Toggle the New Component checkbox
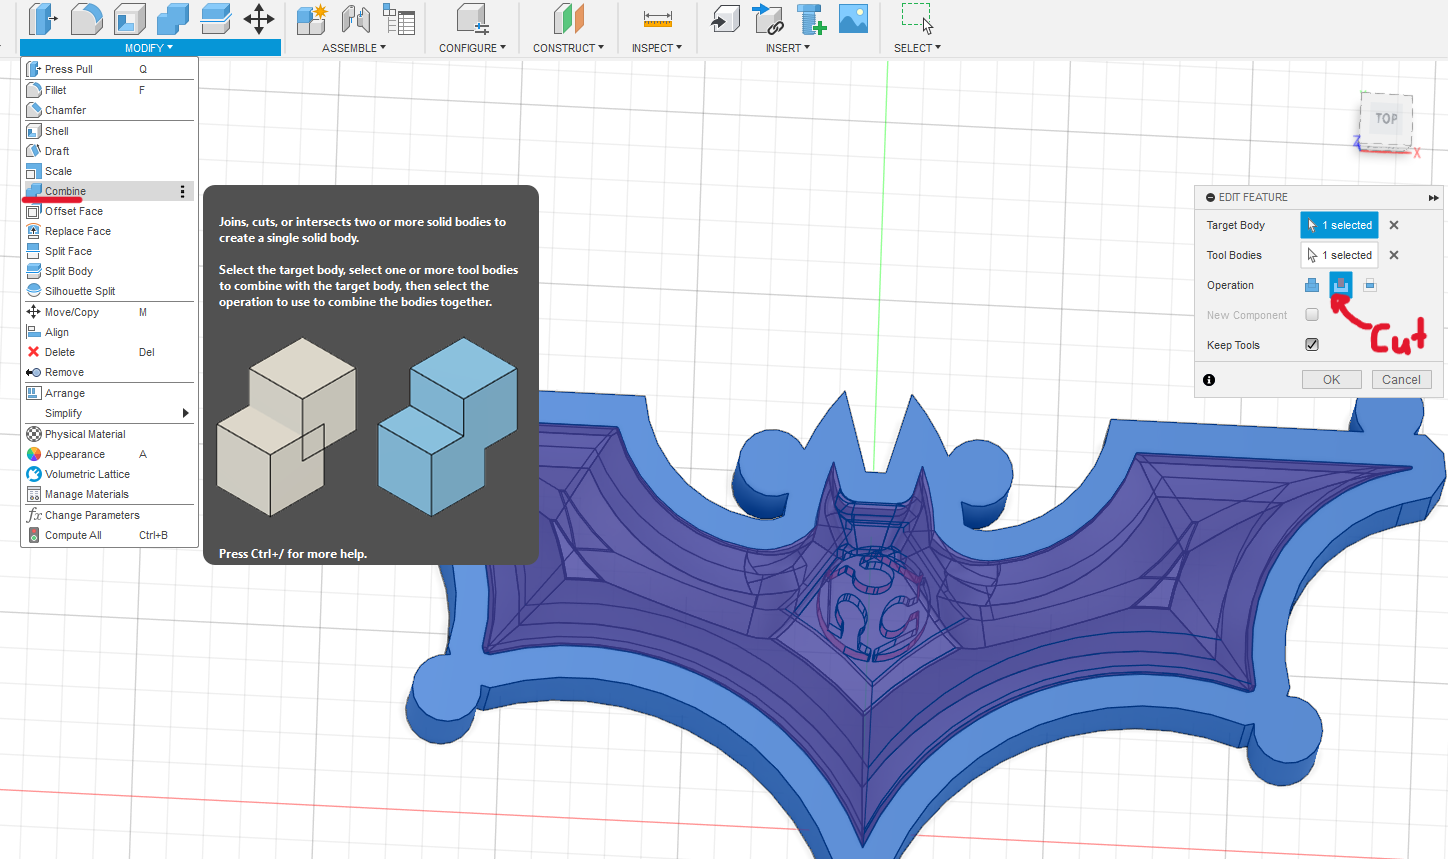Image resolution: width=1448 pixels, height=859 pixels. pos(1312,315)
